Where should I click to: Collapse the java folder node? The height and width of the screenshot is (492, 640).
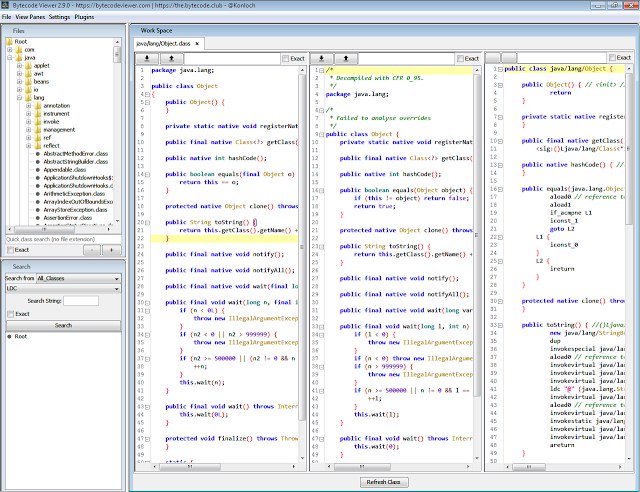(x=9, y=58)
